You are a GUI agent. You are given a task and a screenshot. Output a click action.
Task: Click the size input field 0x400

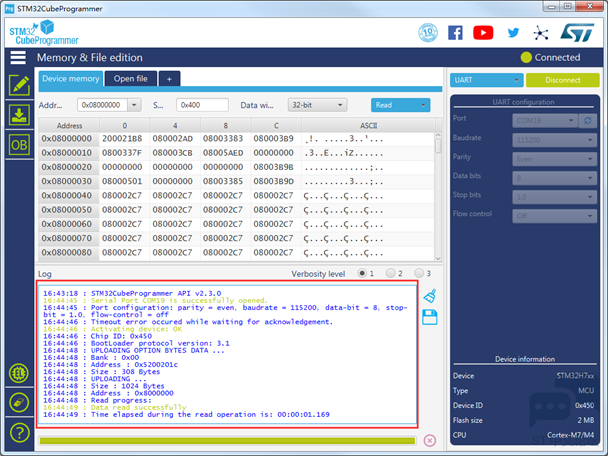coord(202,105)
